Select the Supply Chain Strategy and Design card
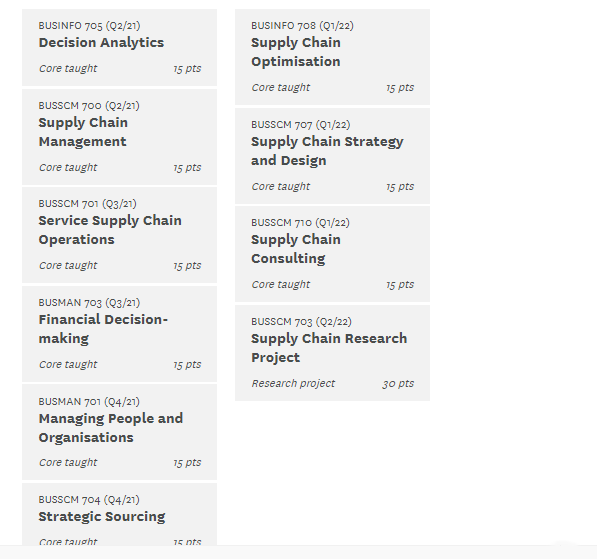 [332, 156]
